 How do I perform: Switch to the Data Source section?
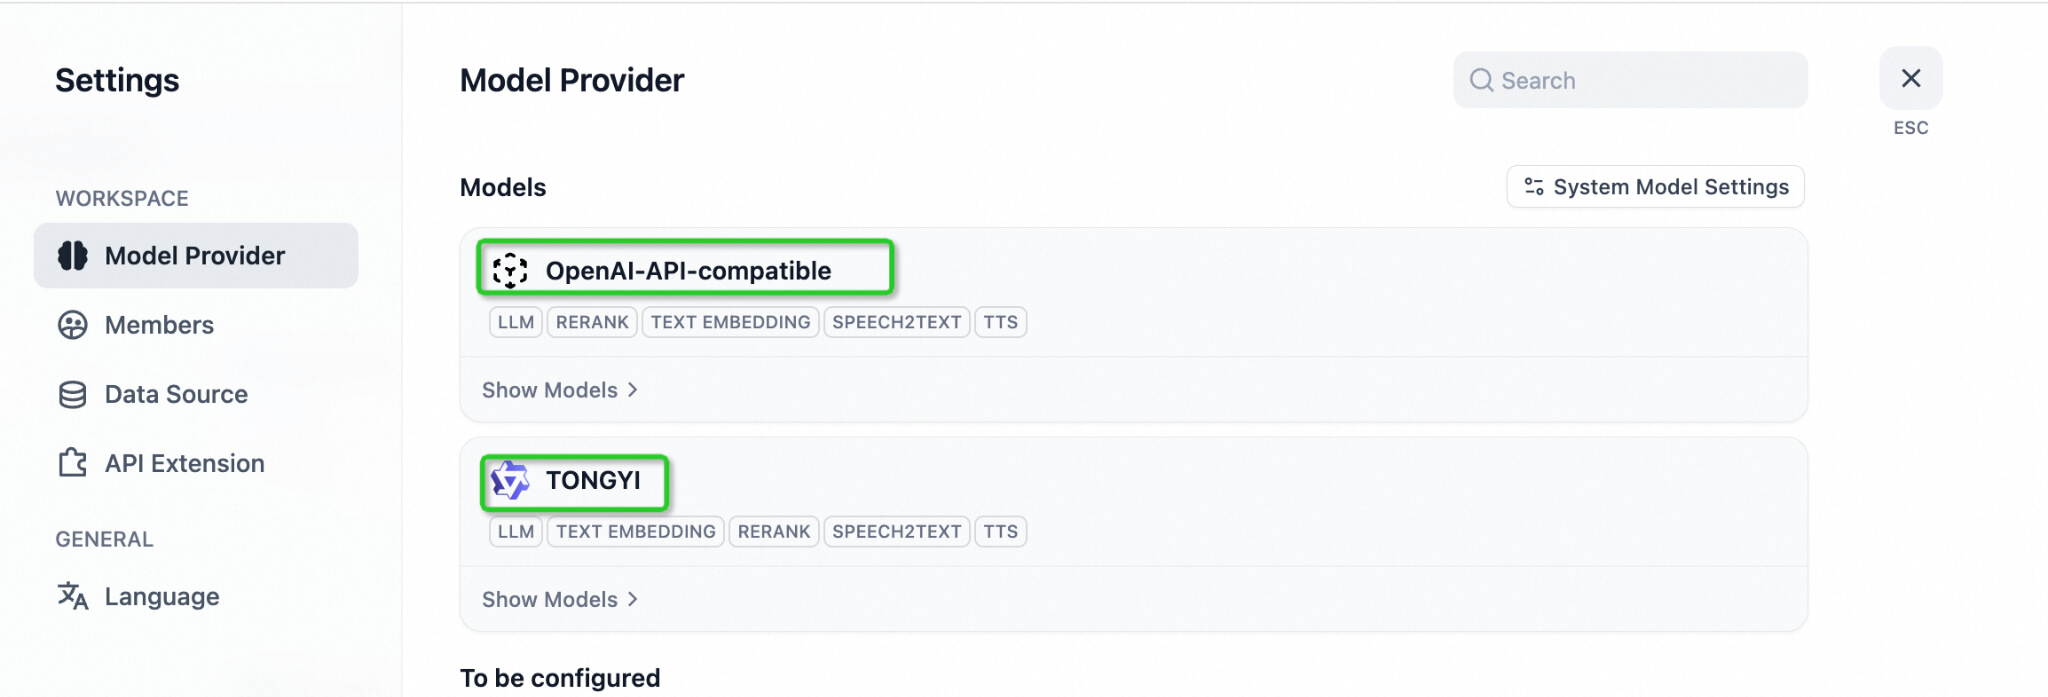(176, 395)
